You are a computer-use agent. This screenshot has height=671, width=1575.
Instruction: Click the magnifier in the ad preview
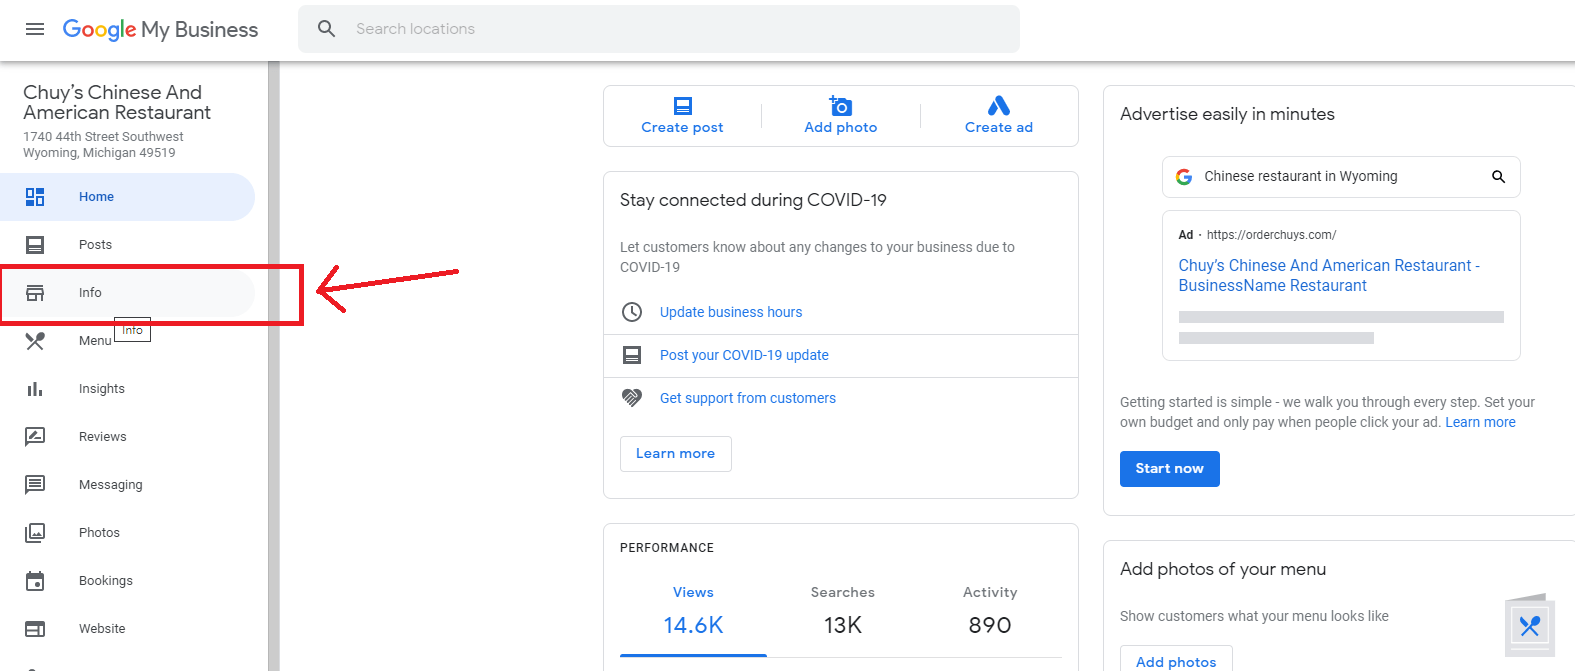(x=1498, y=177)
